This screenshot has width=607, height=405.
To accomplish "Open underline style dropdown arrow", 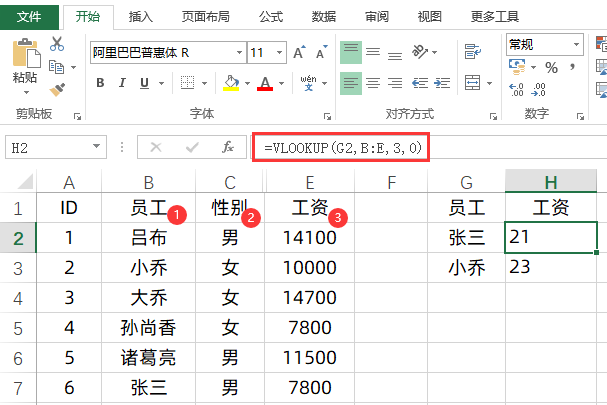I will click(161, 83).
